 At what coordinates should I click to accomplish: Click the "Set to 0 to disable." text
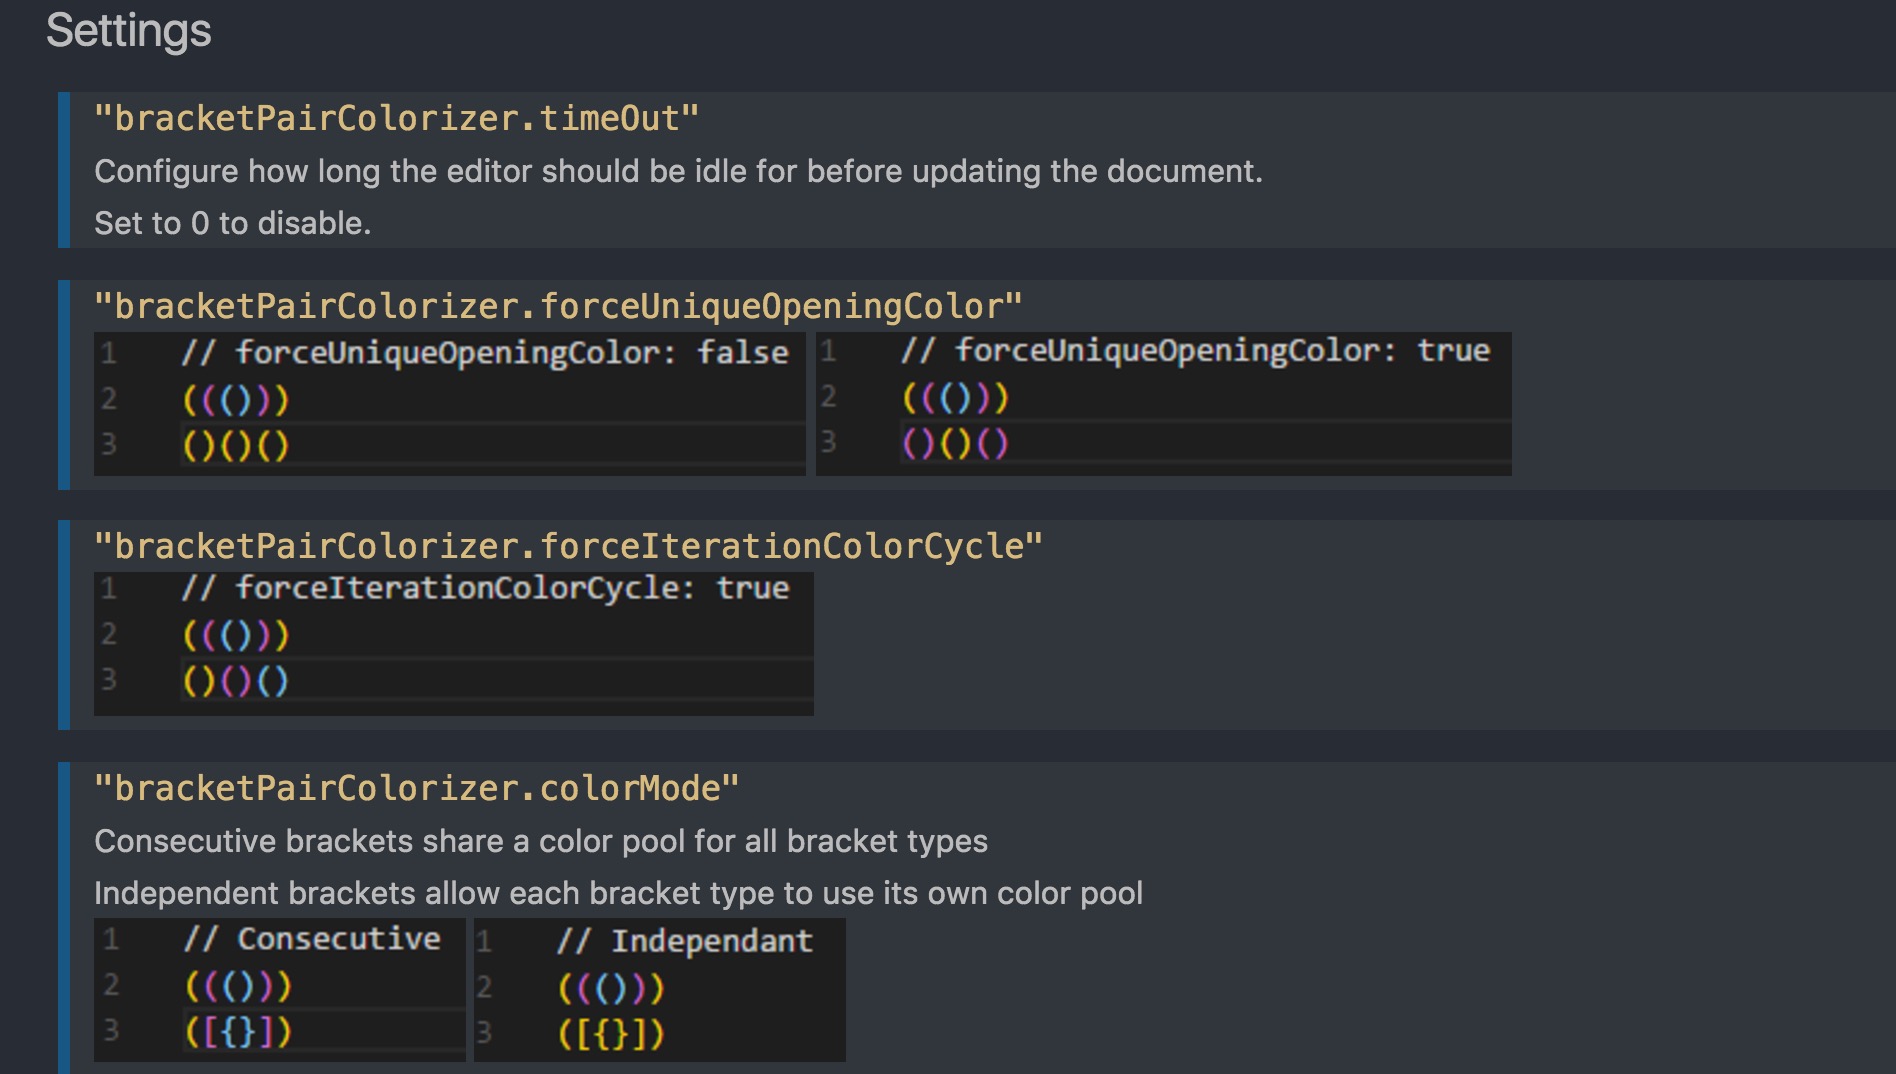pyautogui.click(x=232, y=223)
